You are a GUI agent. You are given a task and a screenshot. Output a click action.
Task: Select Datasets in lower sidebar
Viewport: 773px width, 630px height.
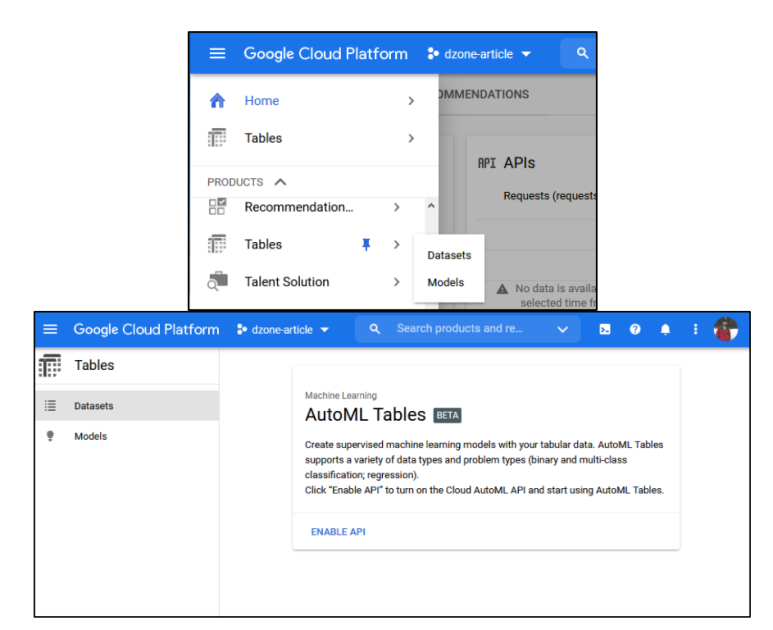point(127,406)
